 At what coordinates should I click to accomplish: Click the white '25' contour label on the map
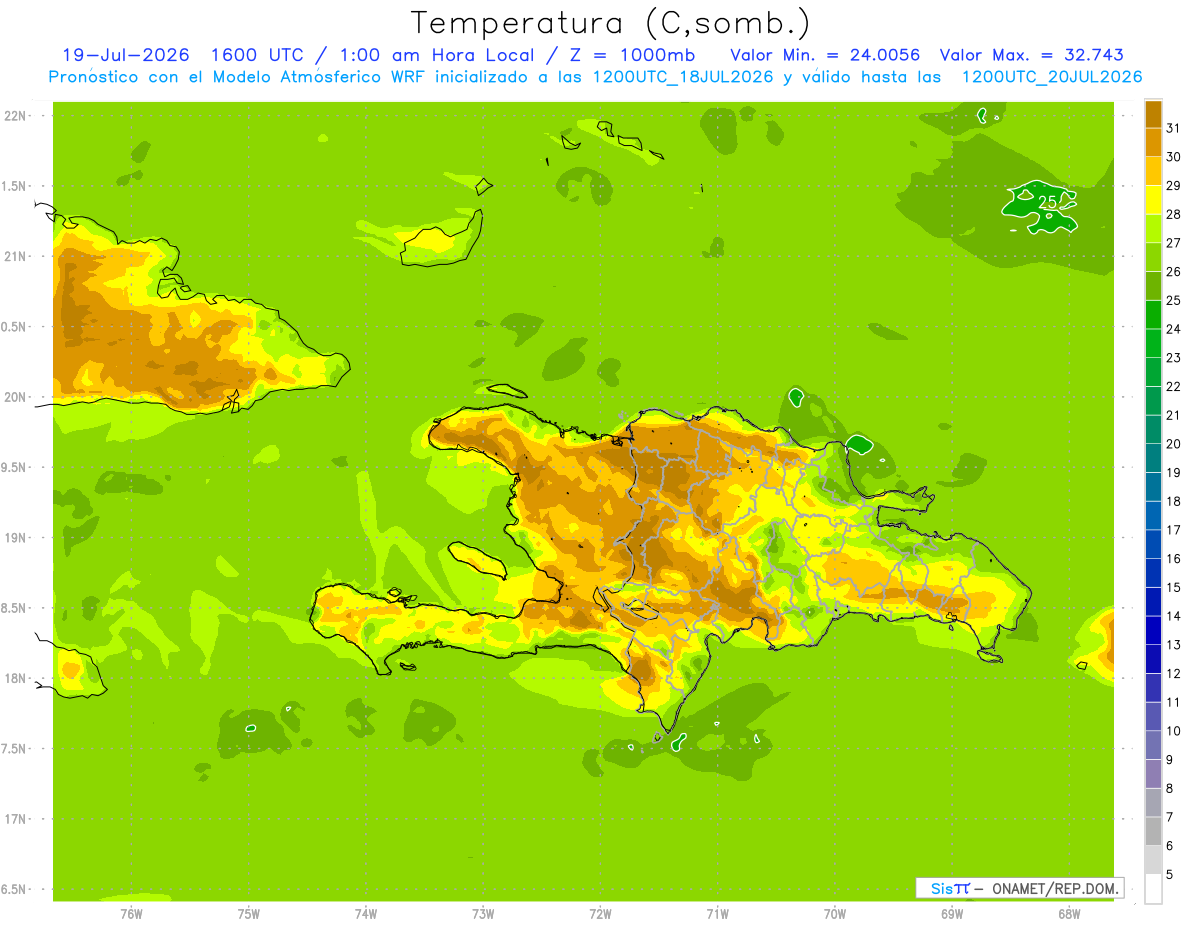1047,202
